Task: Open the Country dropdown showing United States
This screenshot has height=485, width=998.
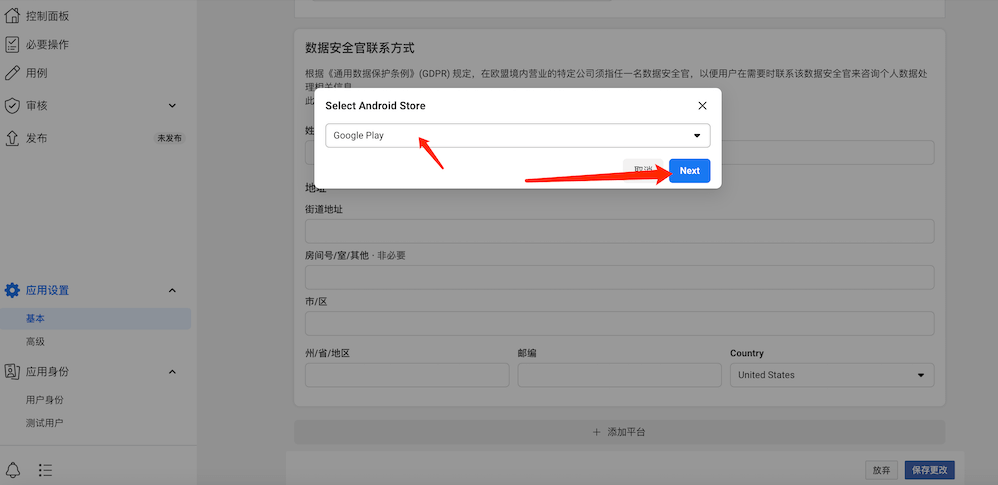Action: pos(831,375)
